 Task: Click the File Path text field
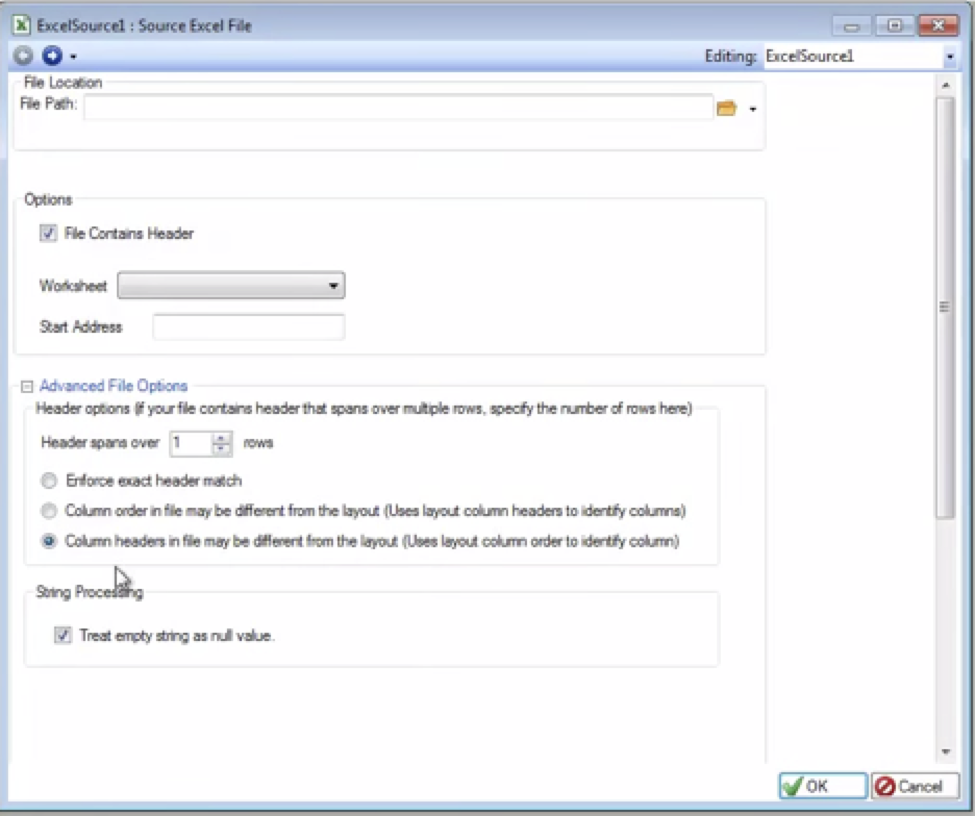point(398,108)
